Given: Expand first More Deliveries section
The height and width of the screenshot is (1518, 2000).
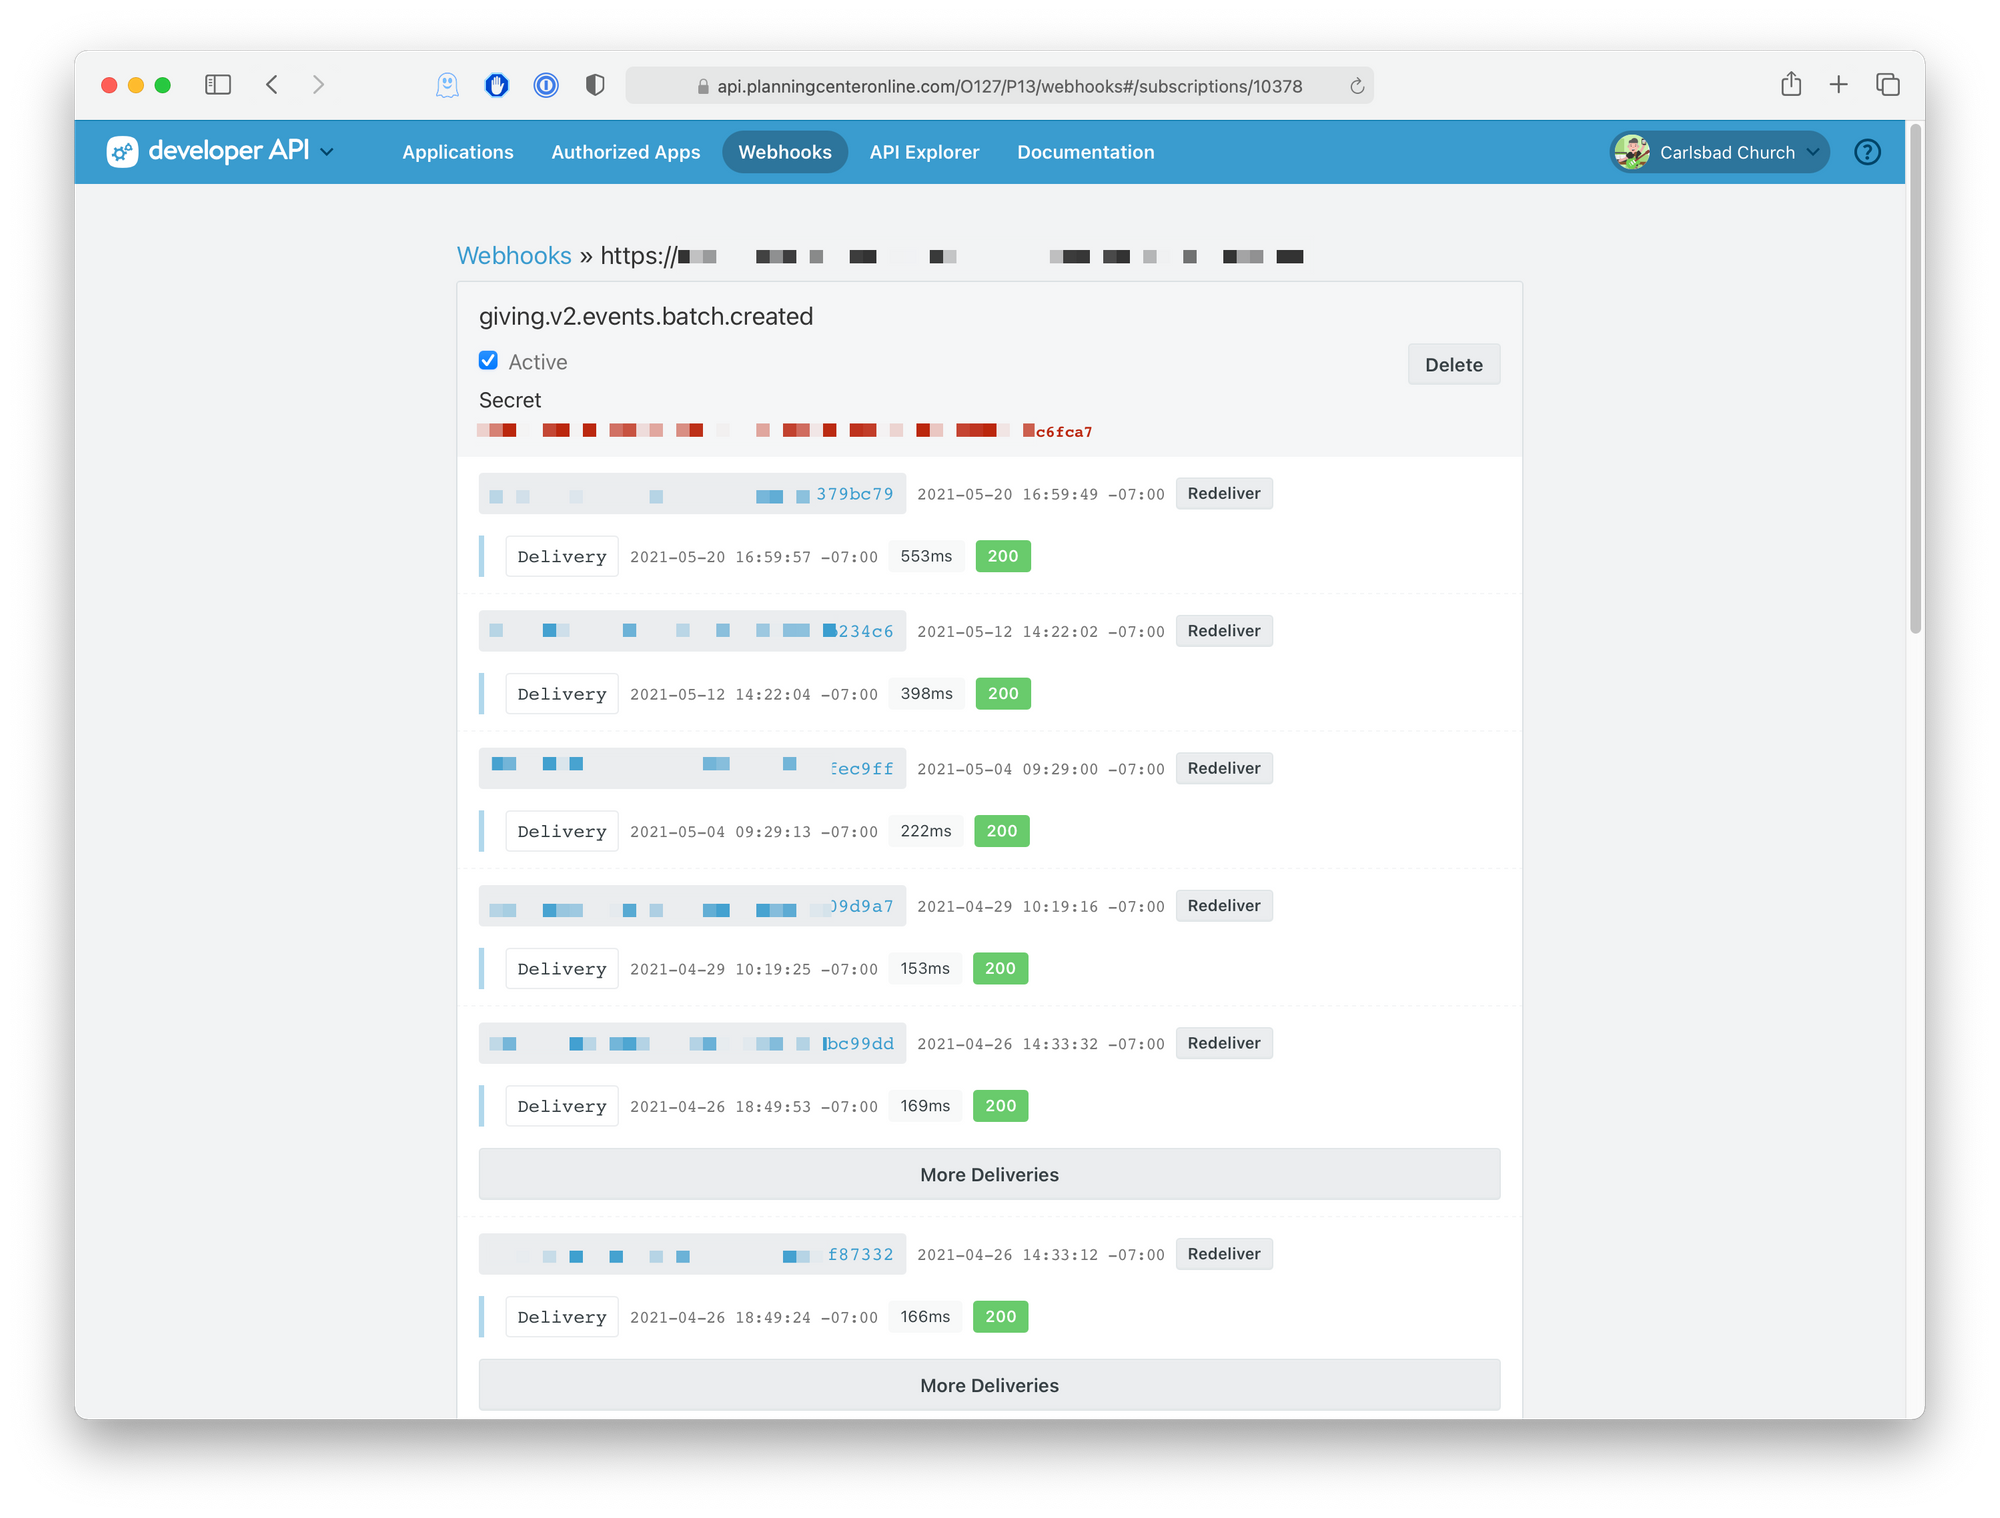Looking at the screenshot, I should click(x=989, y=1174).
